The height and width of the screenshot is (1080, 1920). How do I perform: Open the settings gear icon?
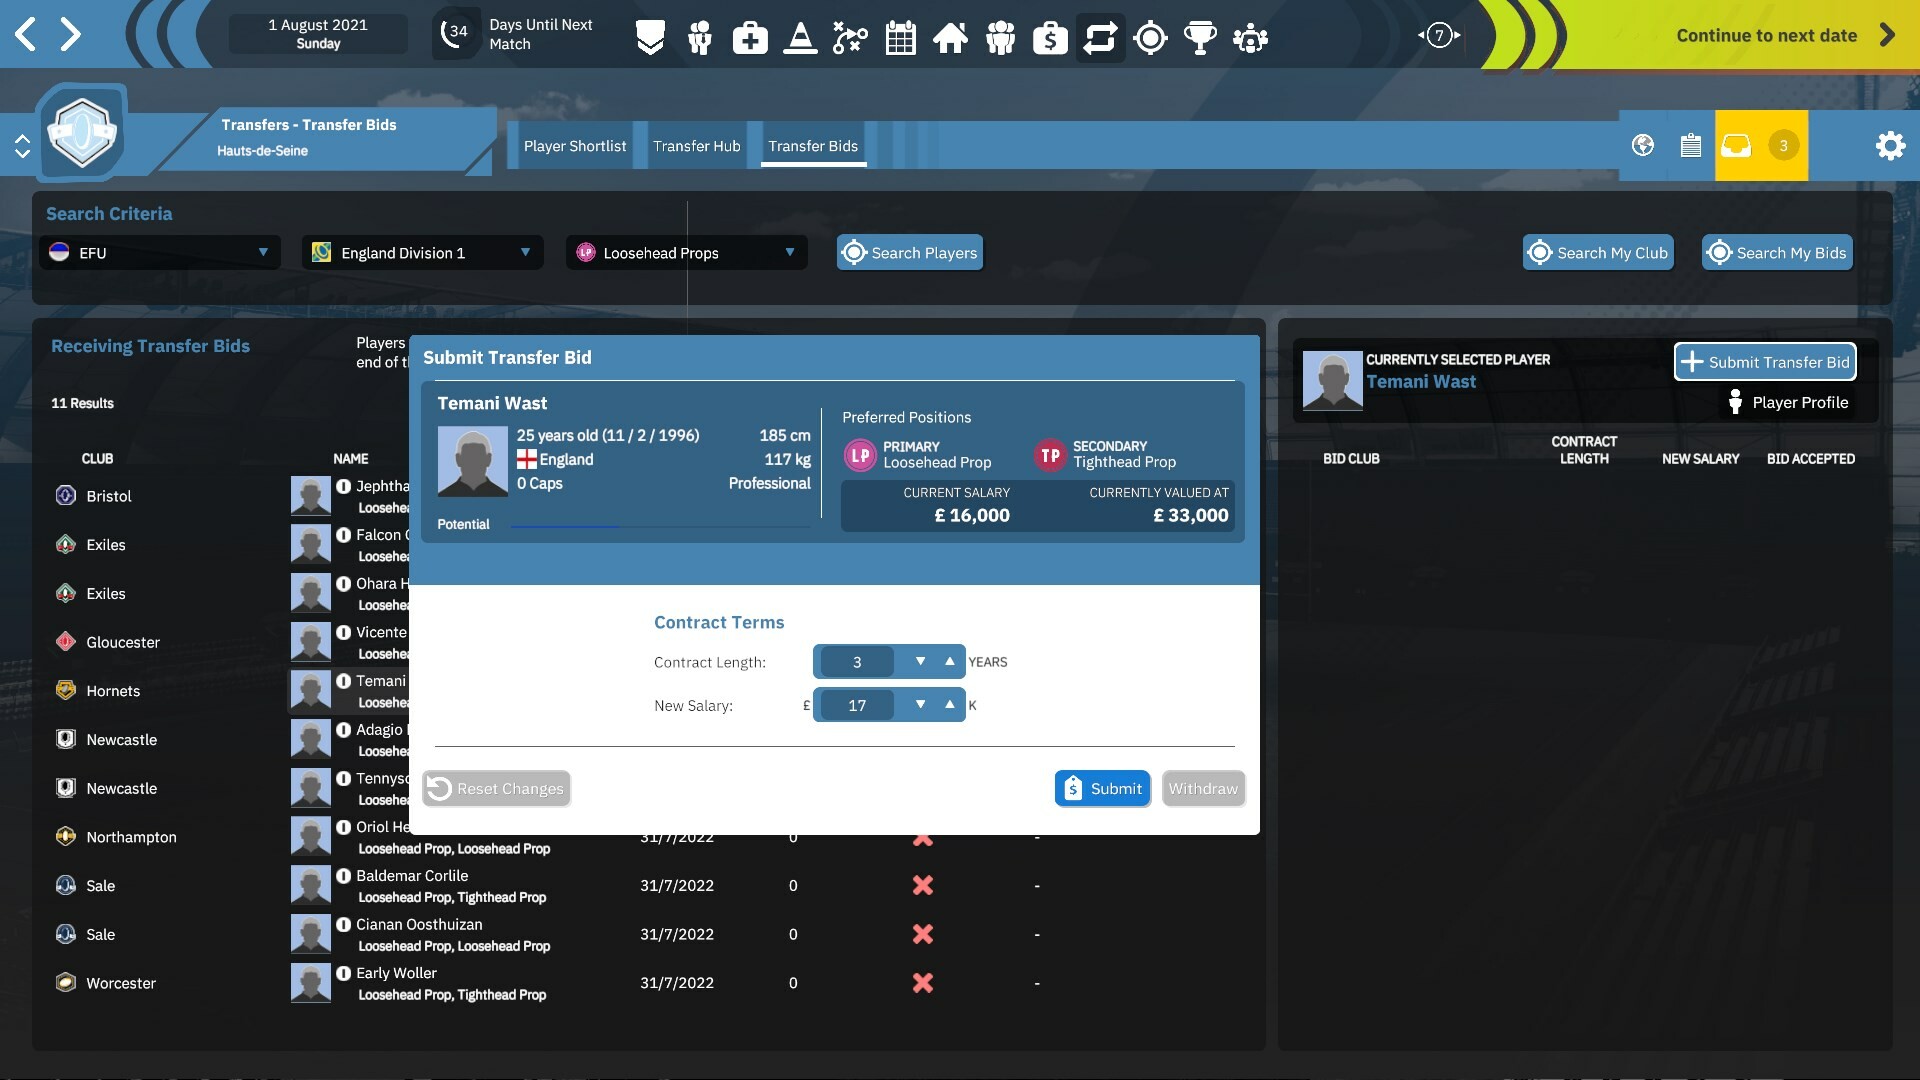coord(1891,145)
